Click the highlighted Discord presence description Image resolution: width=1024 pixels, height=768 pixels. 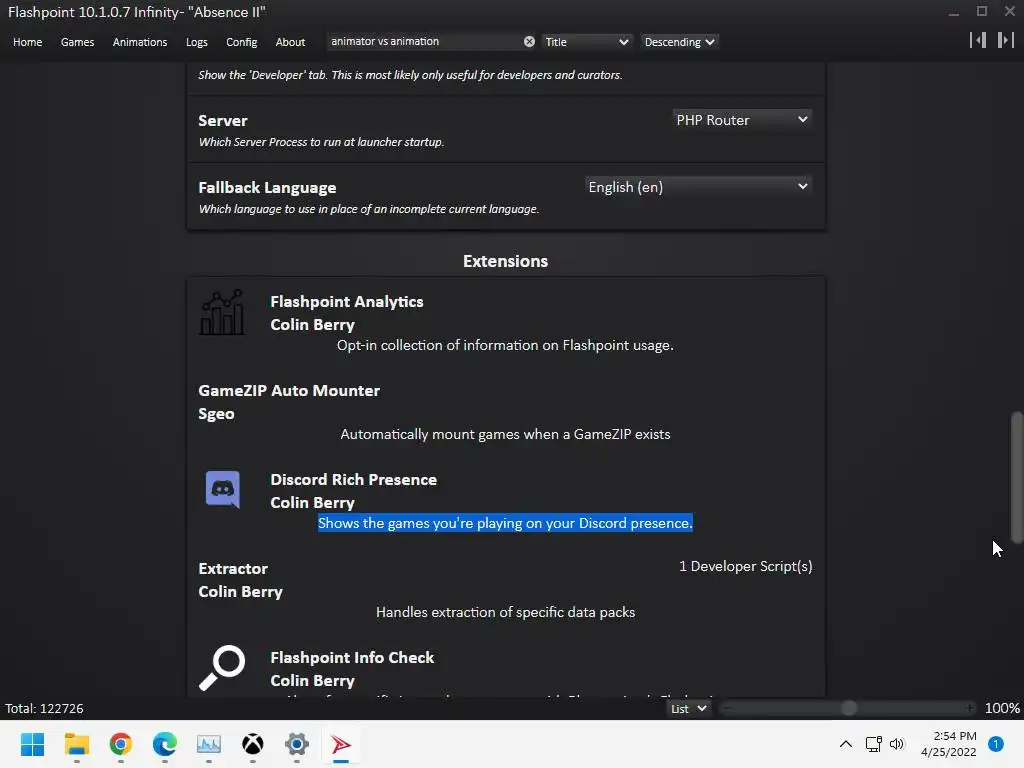(x=505, y=523)
